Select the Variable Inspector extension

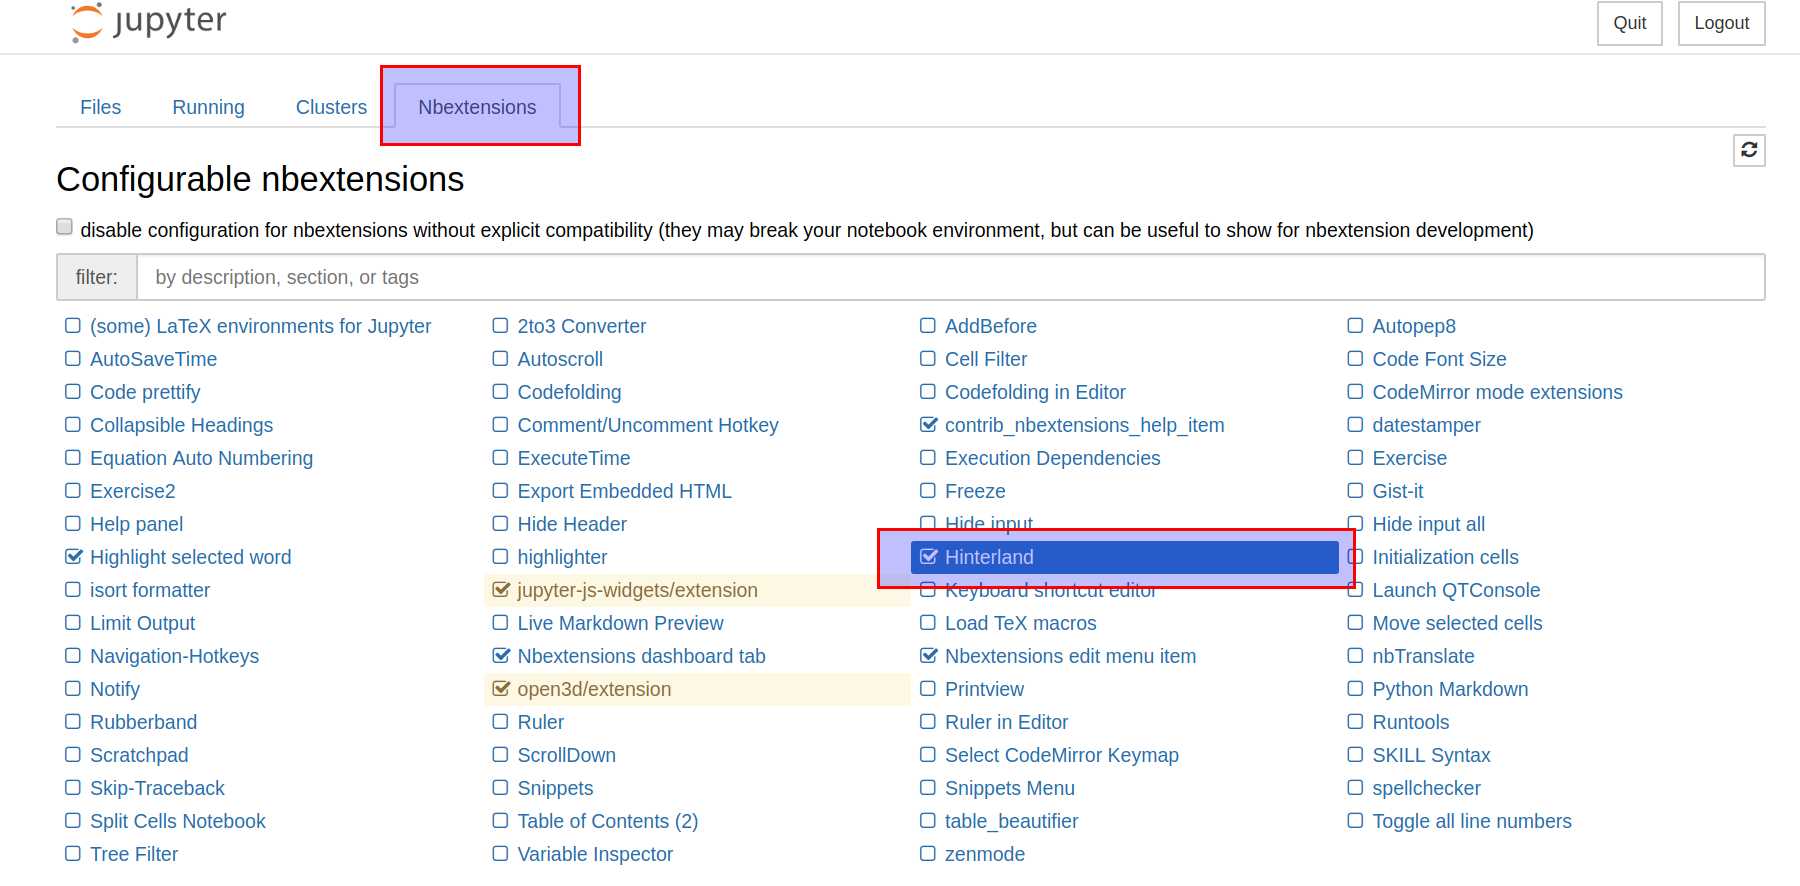(x=595, y=854)
